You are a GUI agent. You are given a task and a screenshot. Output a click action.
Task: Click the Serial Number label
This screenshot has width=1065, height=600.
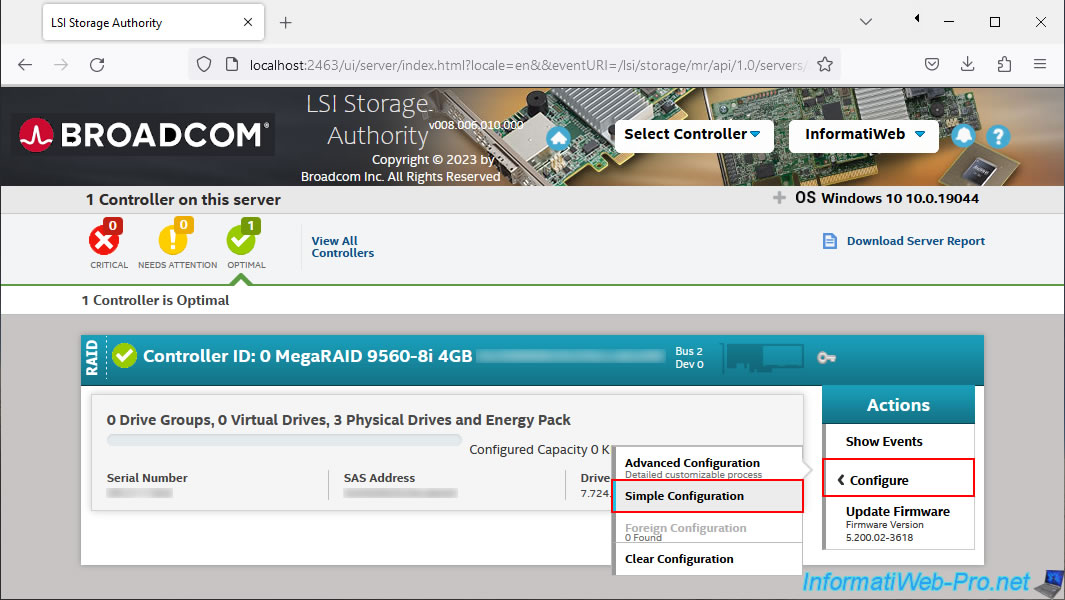point(147,478)
